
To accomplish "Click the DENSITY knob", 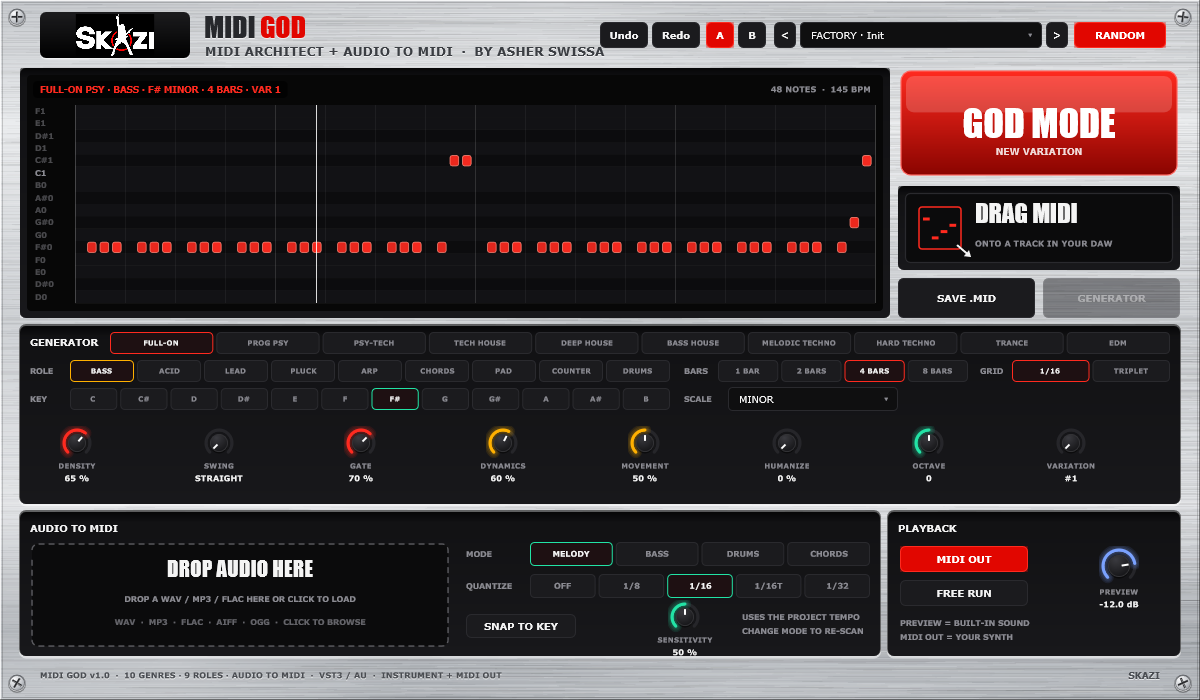I will [x=77, y=442].
